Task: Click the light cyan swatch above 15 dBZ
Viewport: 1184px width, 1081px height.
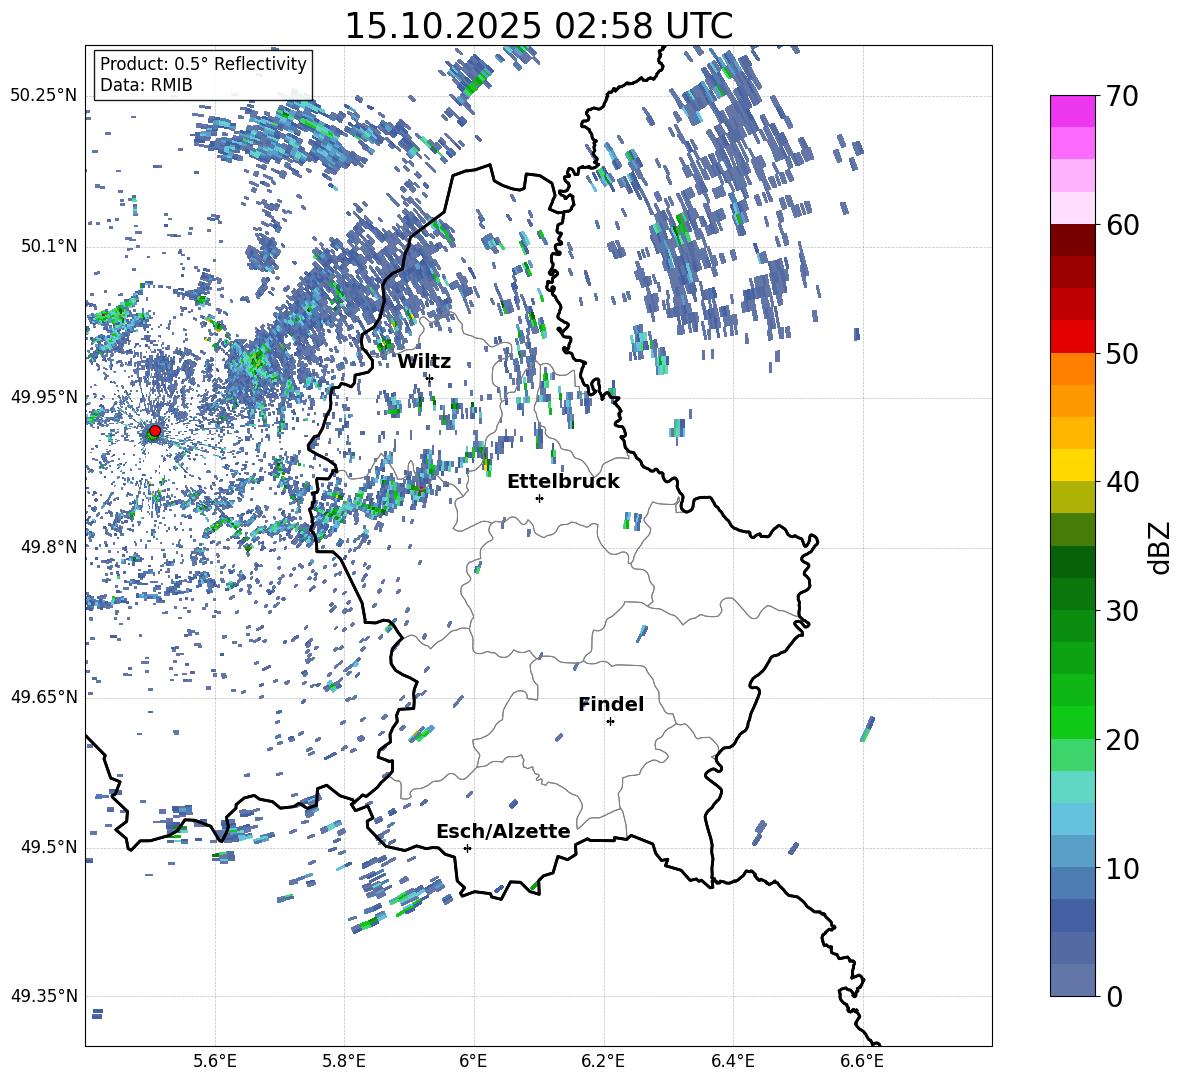Action: tap(1073, 787)
